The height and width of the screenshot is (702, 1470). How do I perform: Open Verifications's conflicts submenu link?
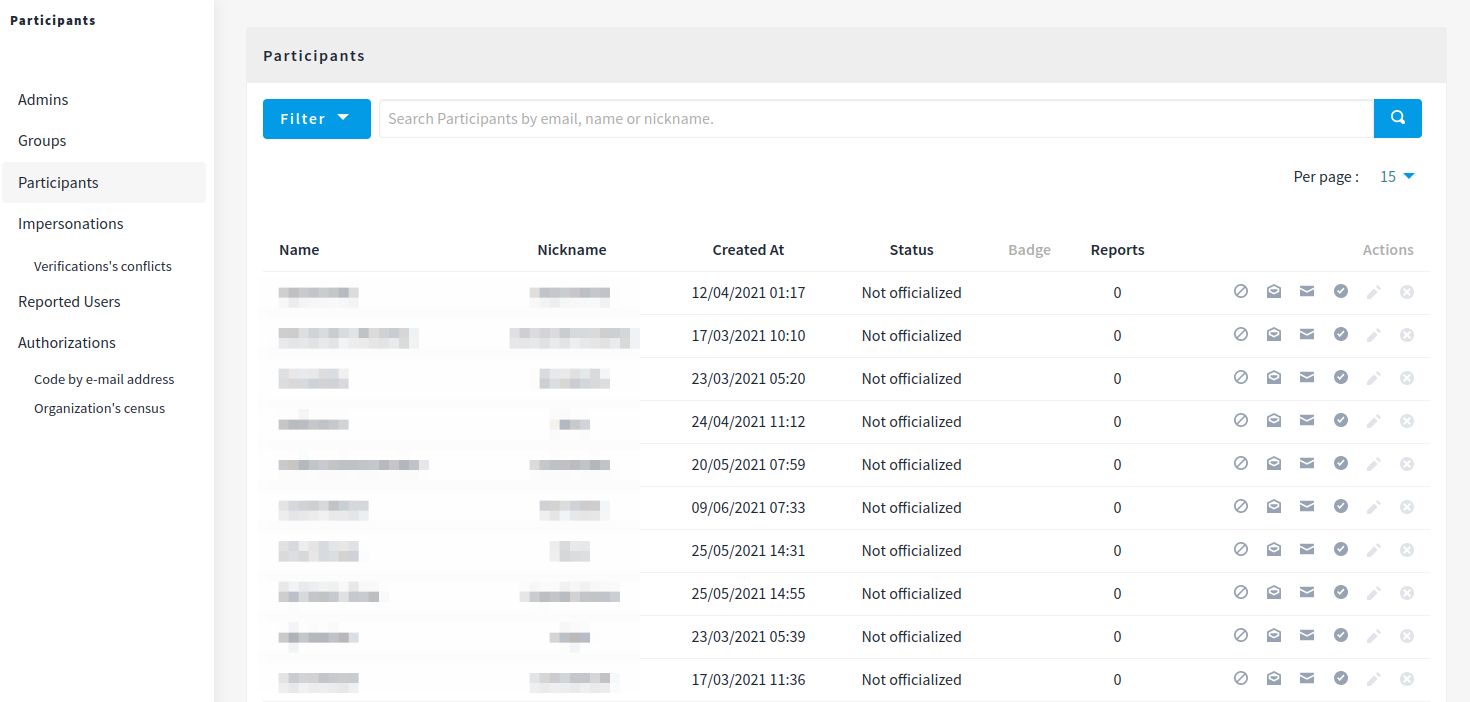click(x=103, y=266)
